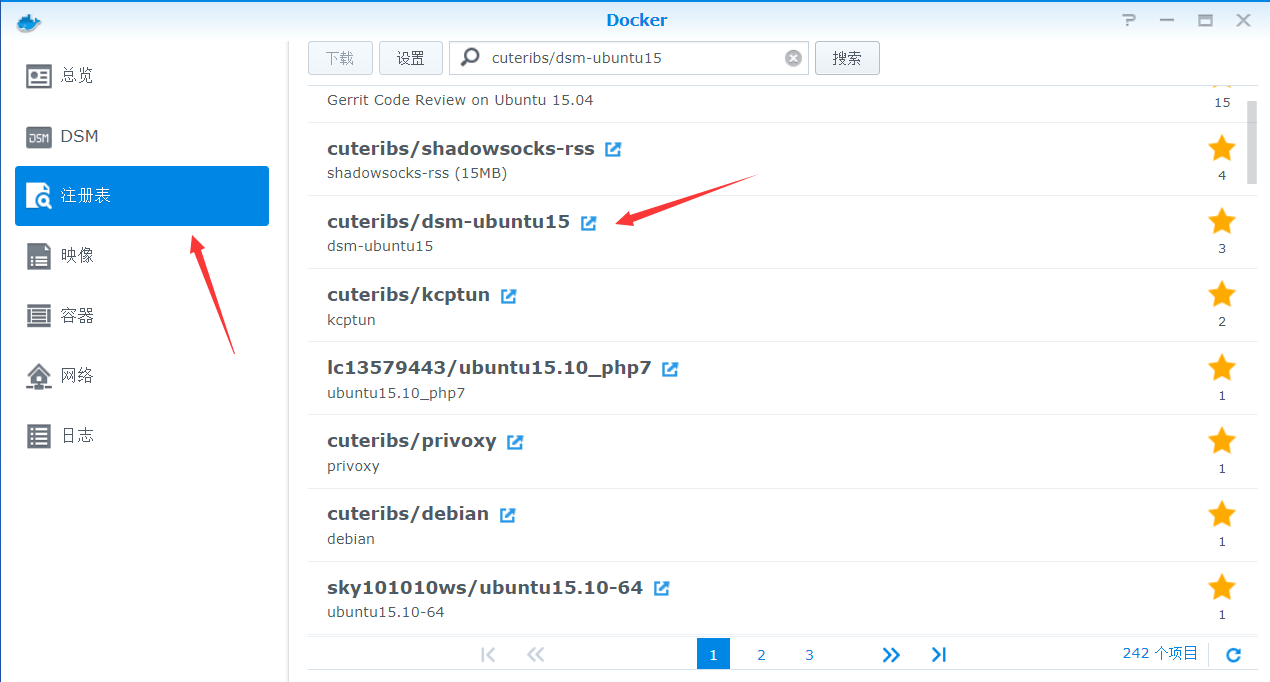Click star icon of cuteribs/dsm-ubuntu15
Image resolution: width=1270 pixels, height=682 pixels.
point(1222,221)
